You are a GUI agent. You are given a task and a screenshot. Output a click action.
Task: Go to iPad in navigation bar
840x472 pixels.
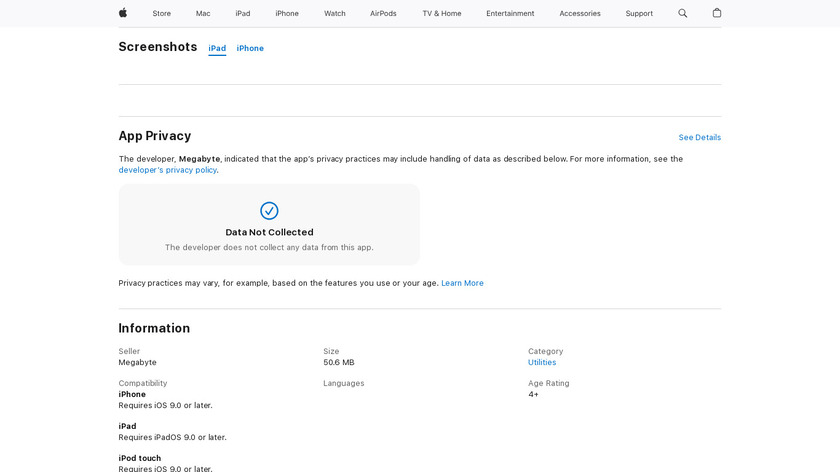(x=243, y=13)
